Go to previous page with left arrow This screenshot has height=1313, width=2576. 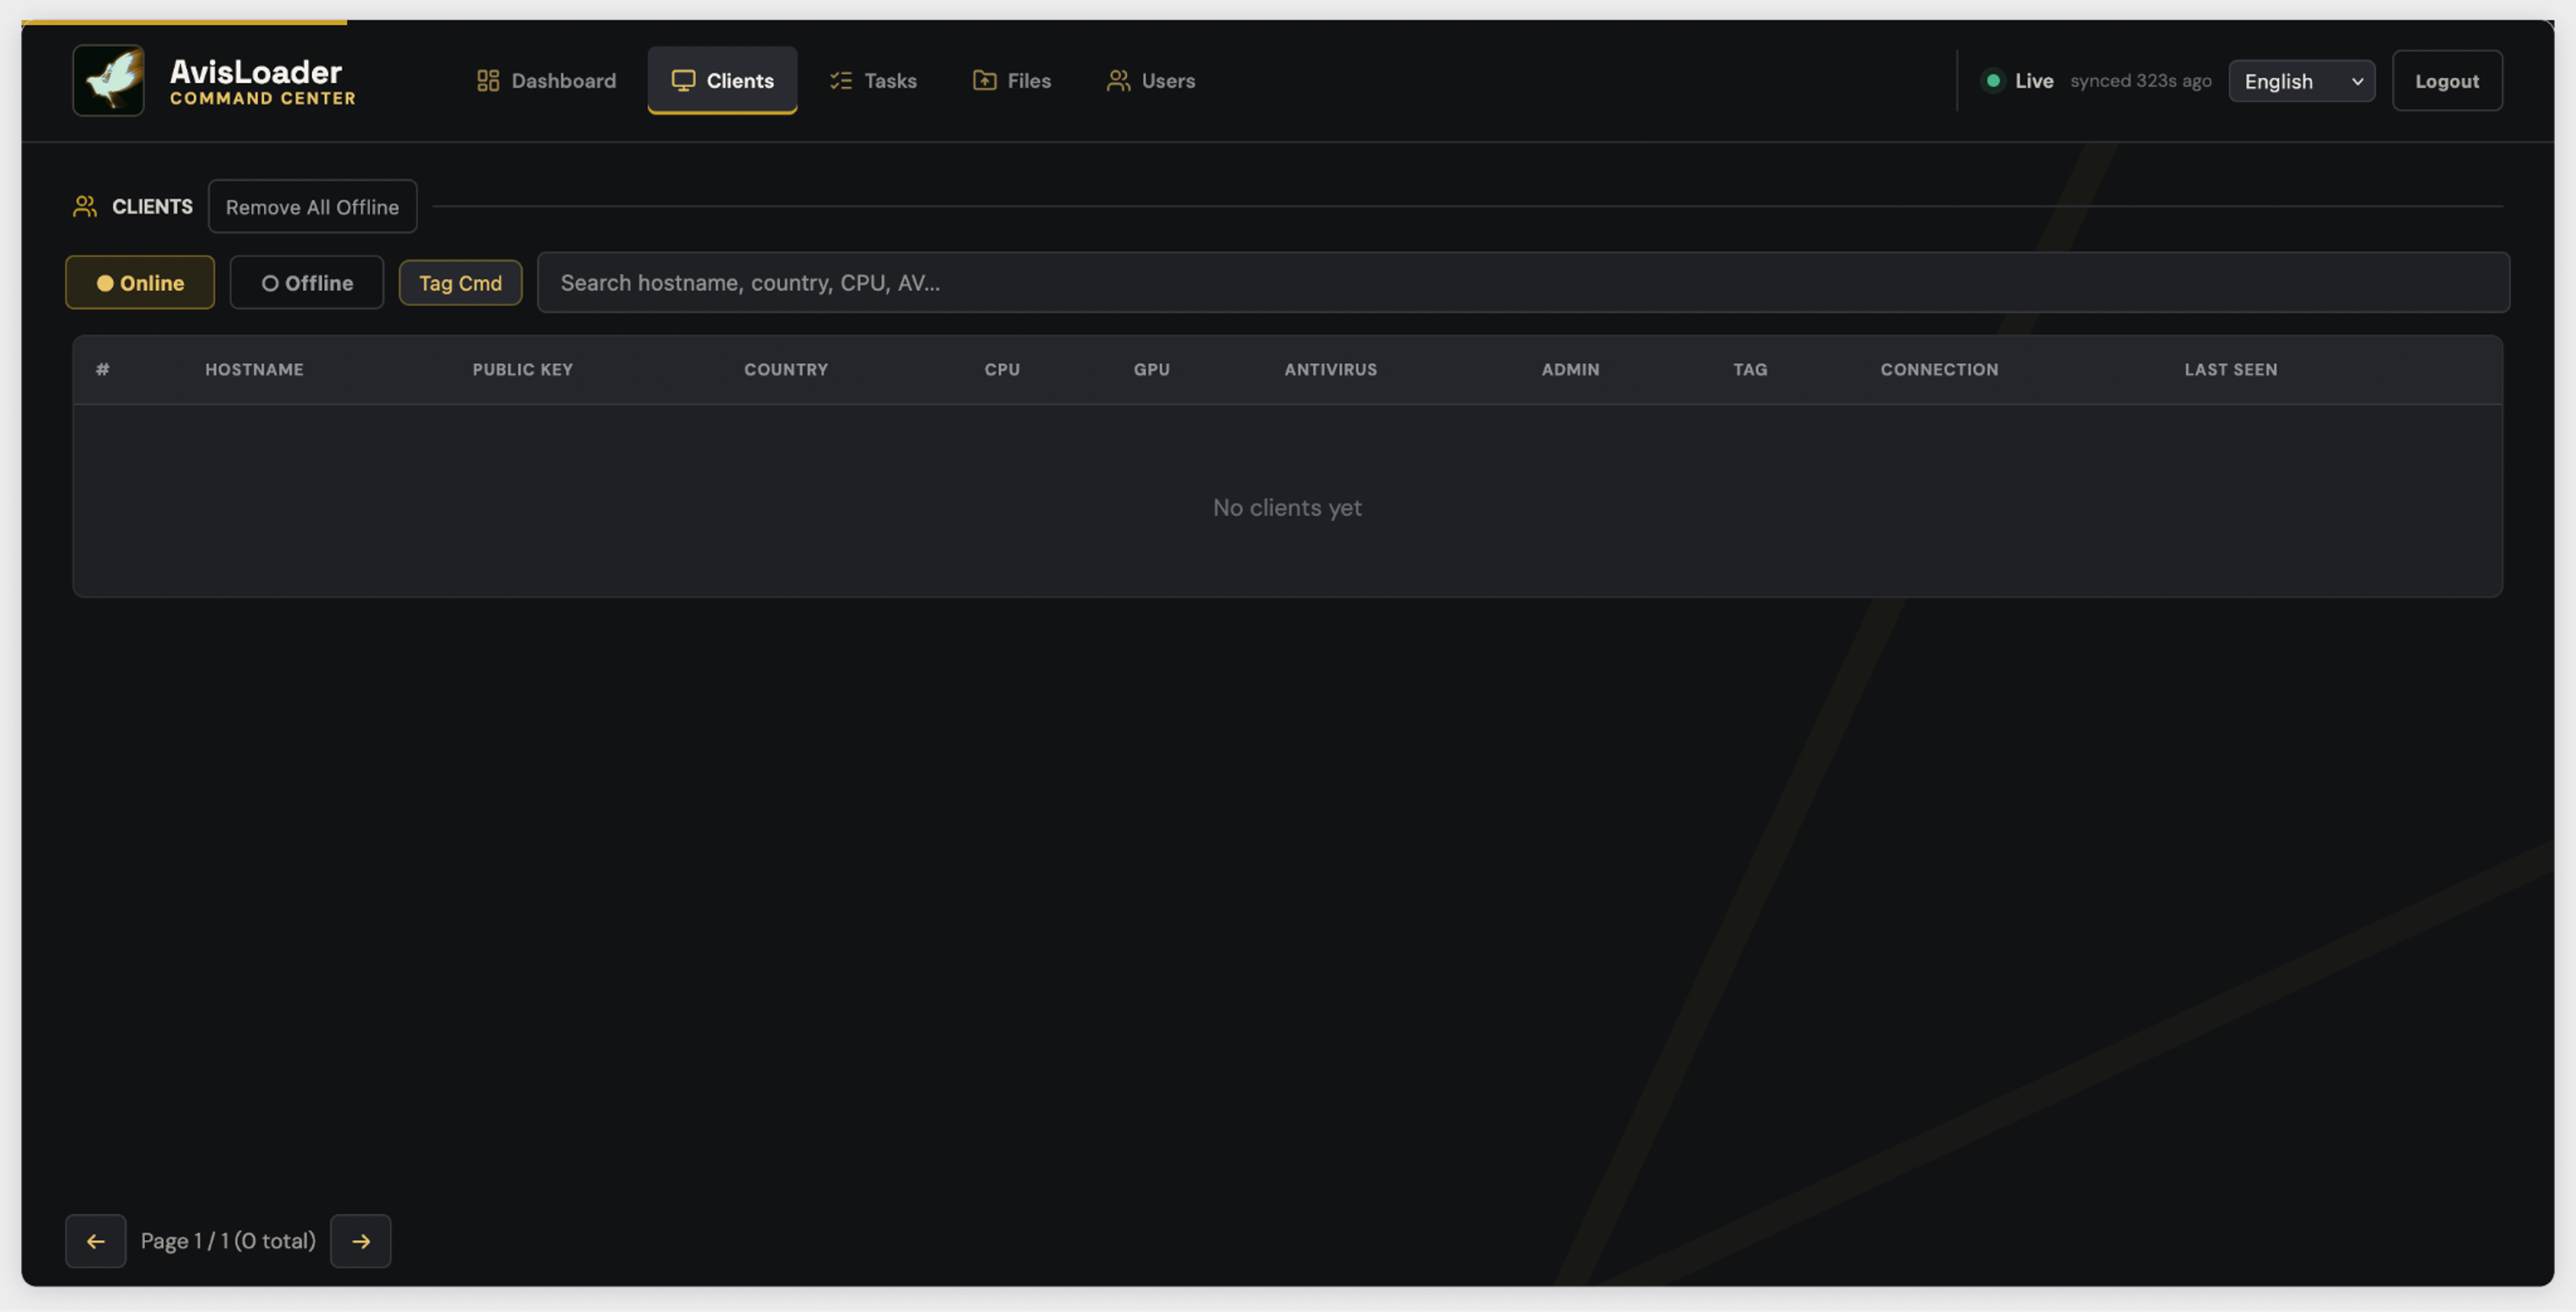pos(96,1242)
